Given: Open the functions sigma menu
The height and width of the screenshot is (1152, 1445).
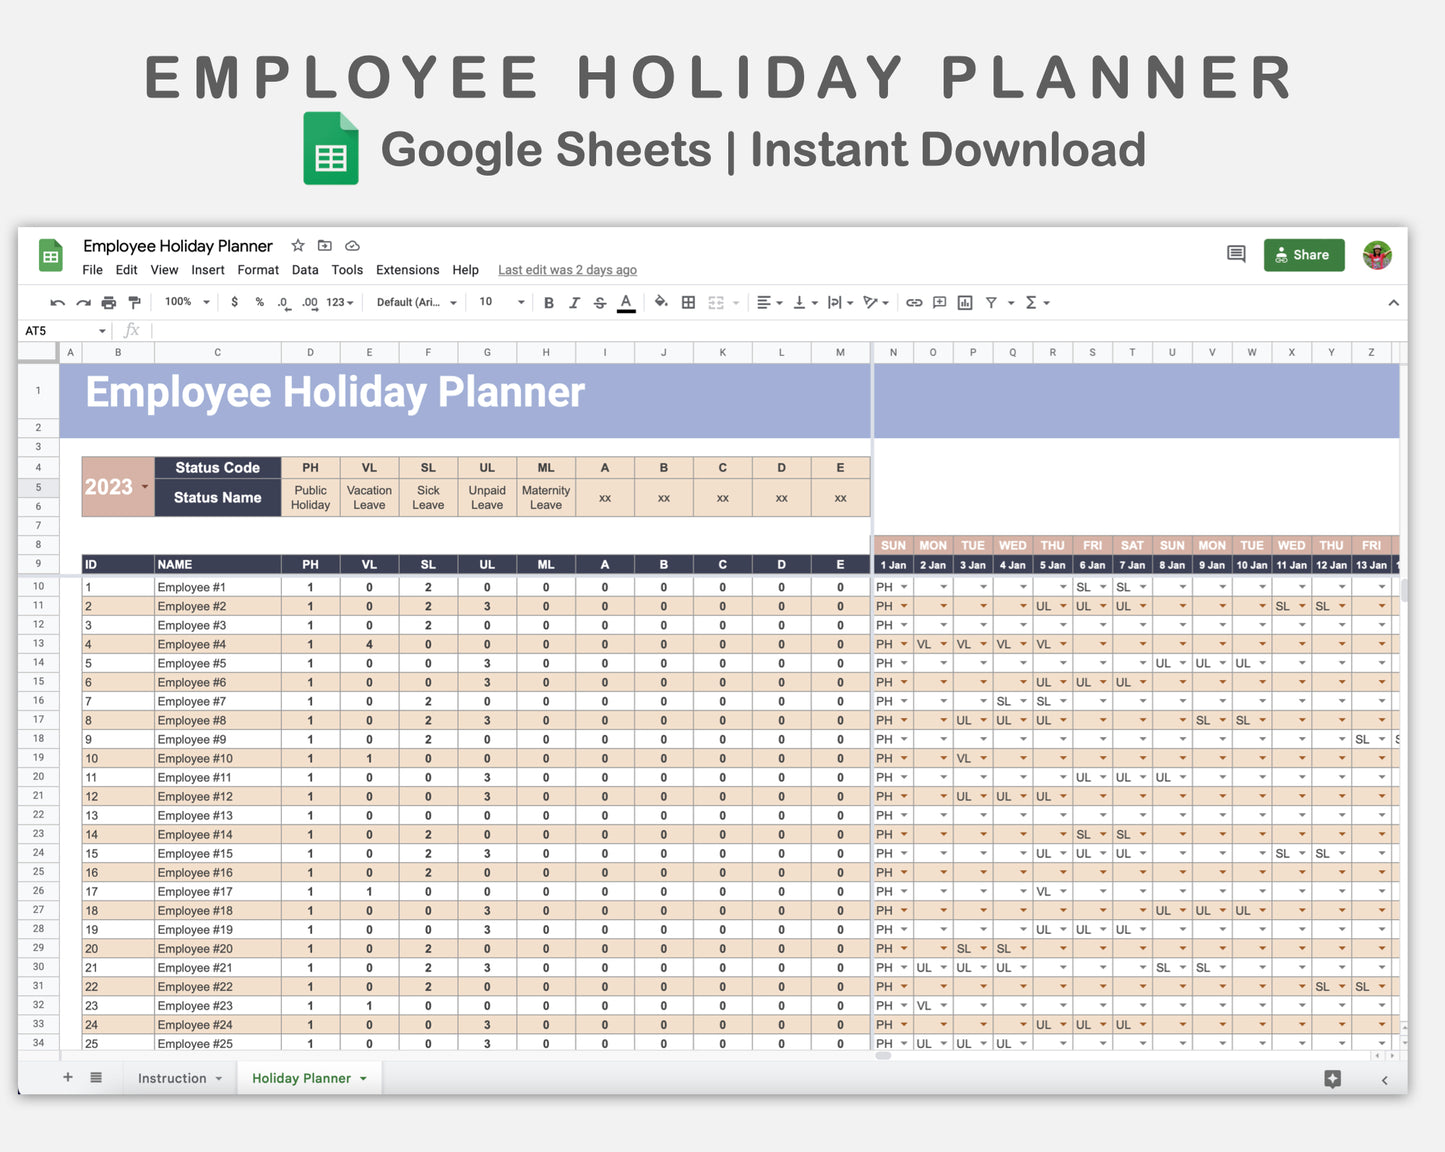Looking at the screenshot, I should pos(1031,302).
